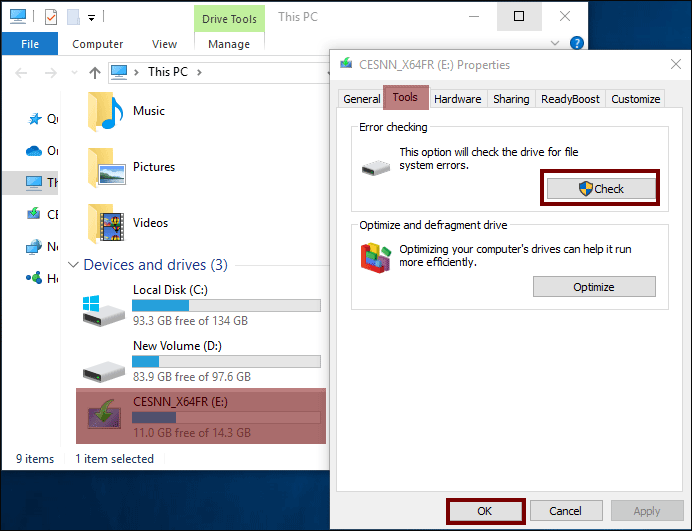Viewport: 692px width, 531px height.
Task: Collapse the Devices and drives group
Action: tap(73, 265)
